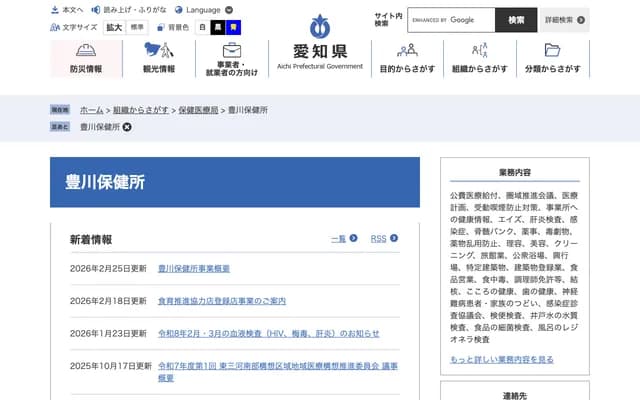This screenshot has height=400, width=640.
Task: Choose black background color option
Action: [x=217, y=27]
